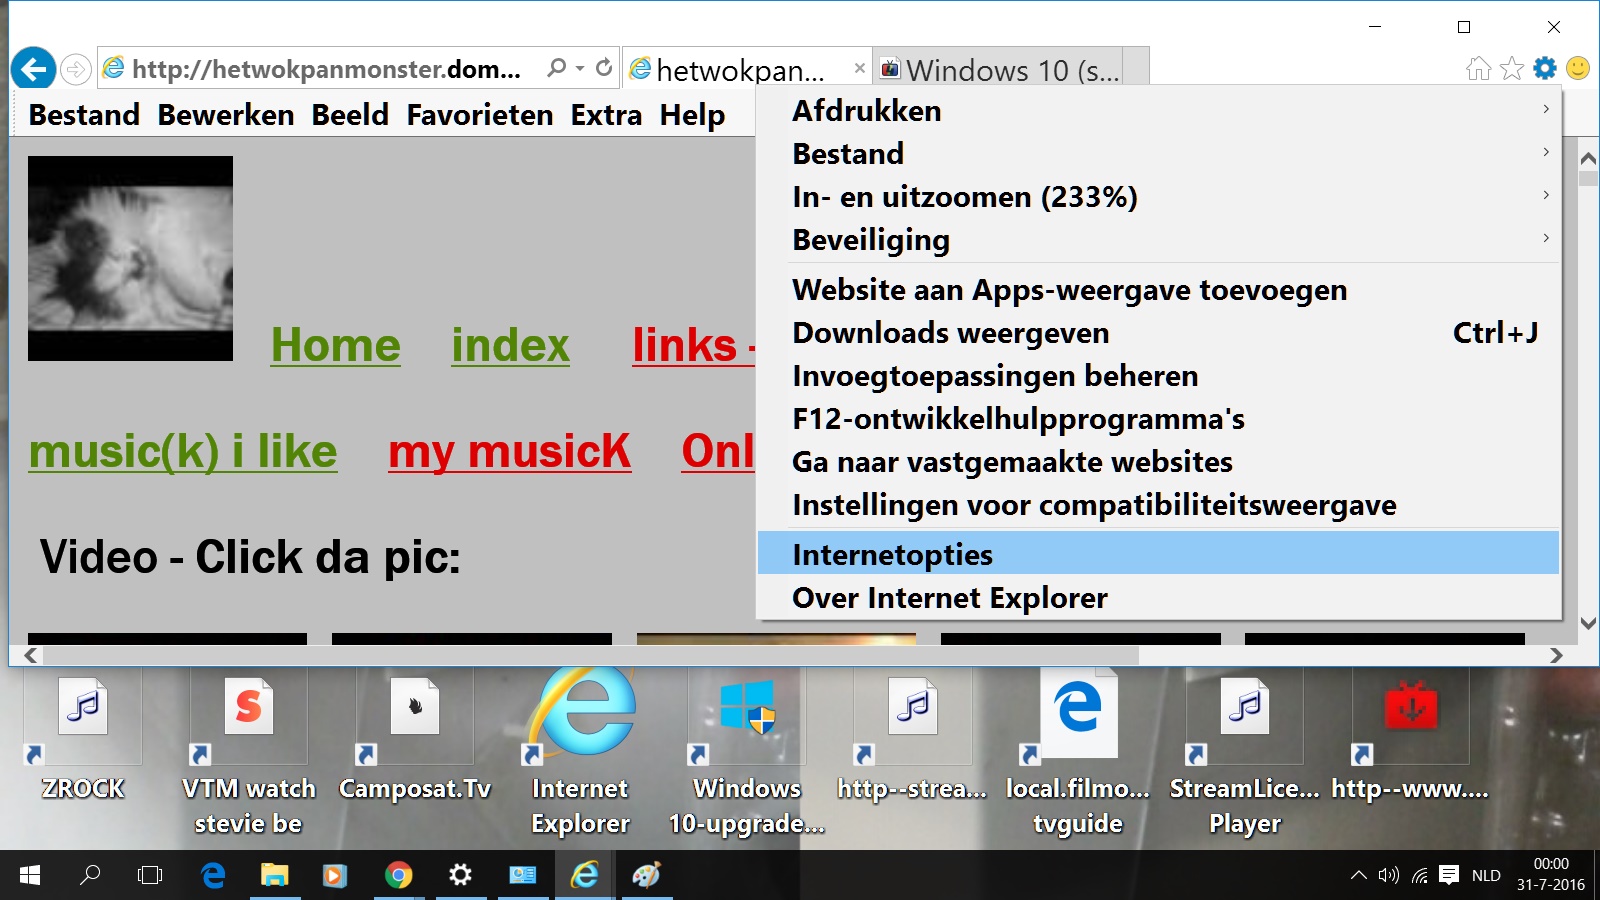Open File Explorer from the taskbar
1600x900 pixels.
click(274, 875)
